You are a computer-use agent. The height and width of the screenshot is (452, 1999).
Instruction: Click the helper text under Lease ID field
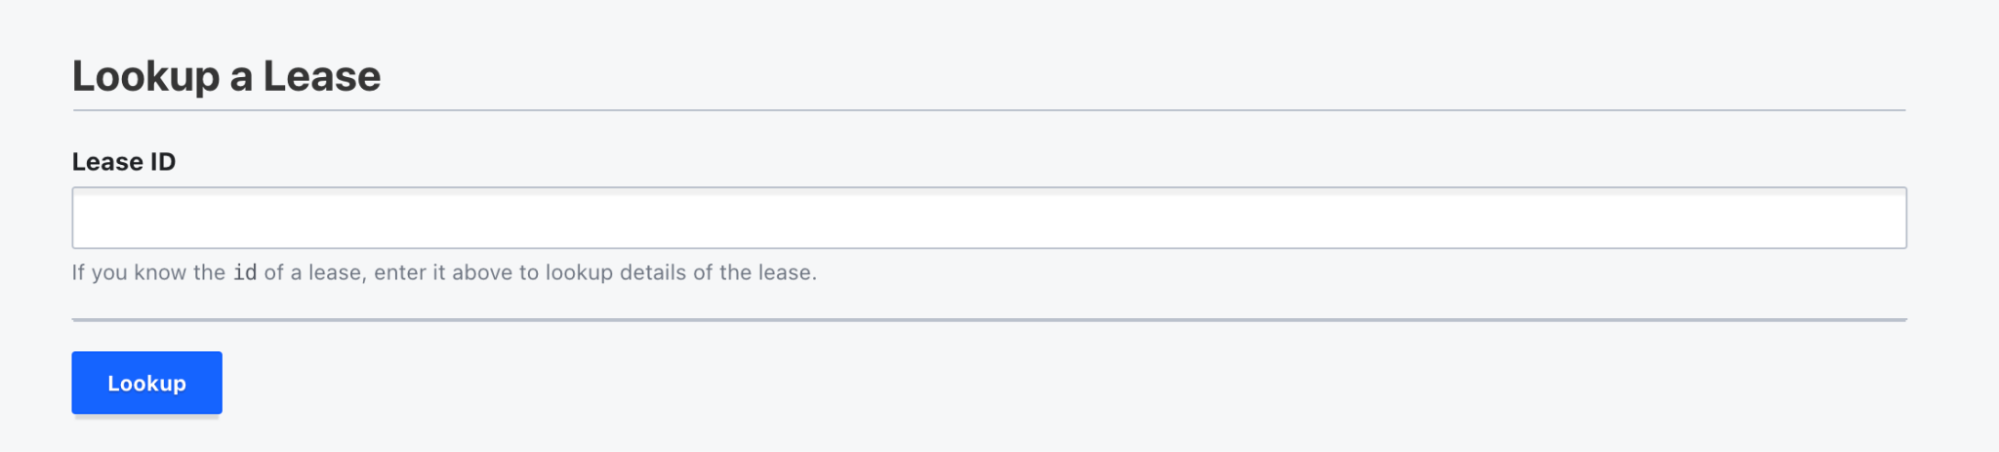coord(444,272)
